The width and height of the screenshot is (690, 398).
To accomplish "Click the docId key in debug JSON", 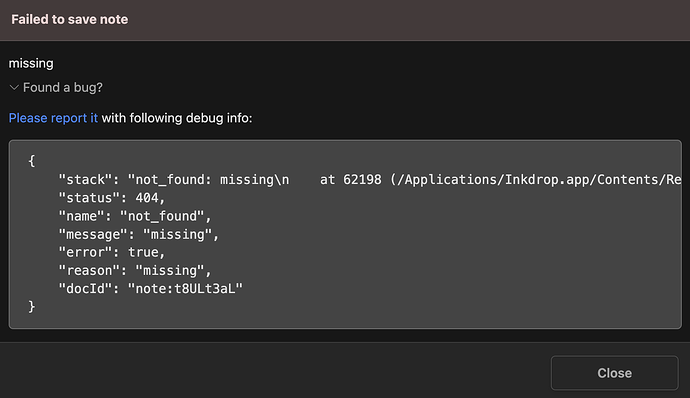I will (86, 288).
